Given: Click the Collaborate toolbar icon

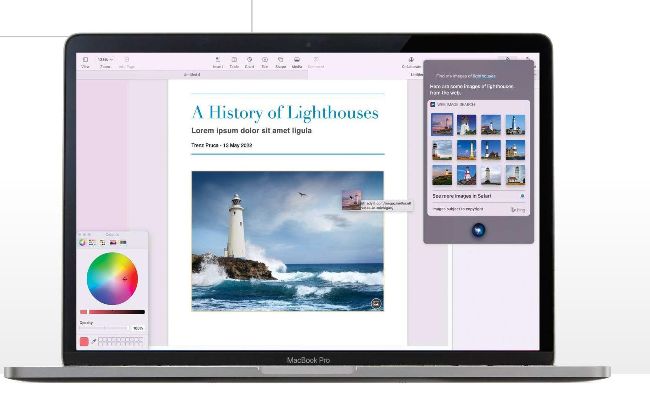Looking at the screenshot, I should click(x=412, y=60).
